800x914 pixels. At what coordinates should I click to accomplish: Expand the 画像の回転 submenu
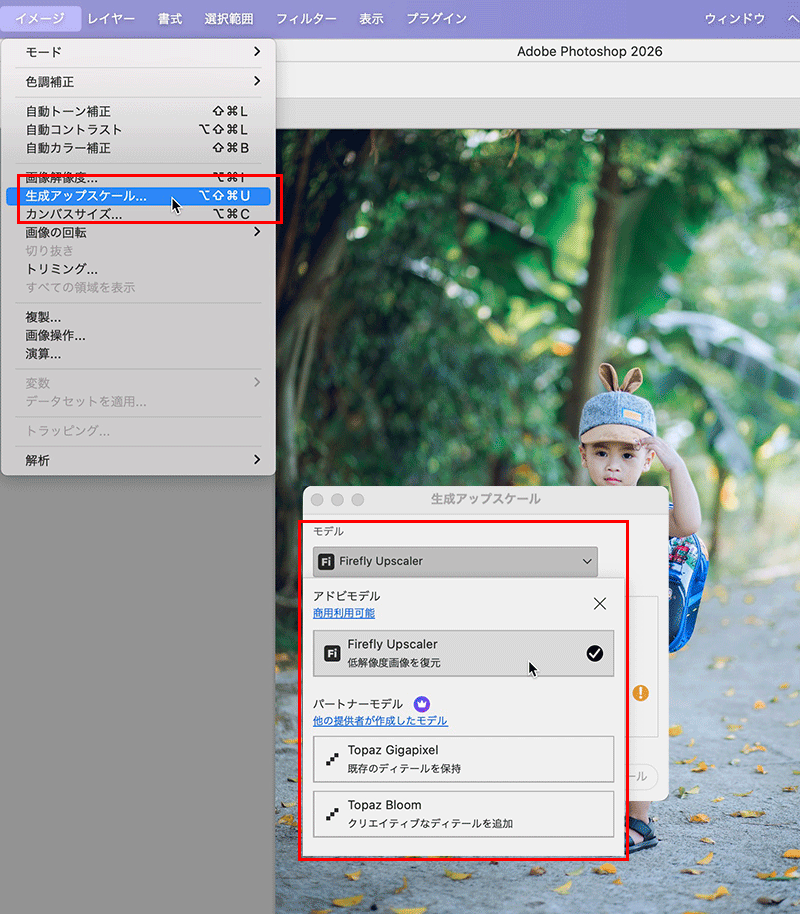(138, 232)
